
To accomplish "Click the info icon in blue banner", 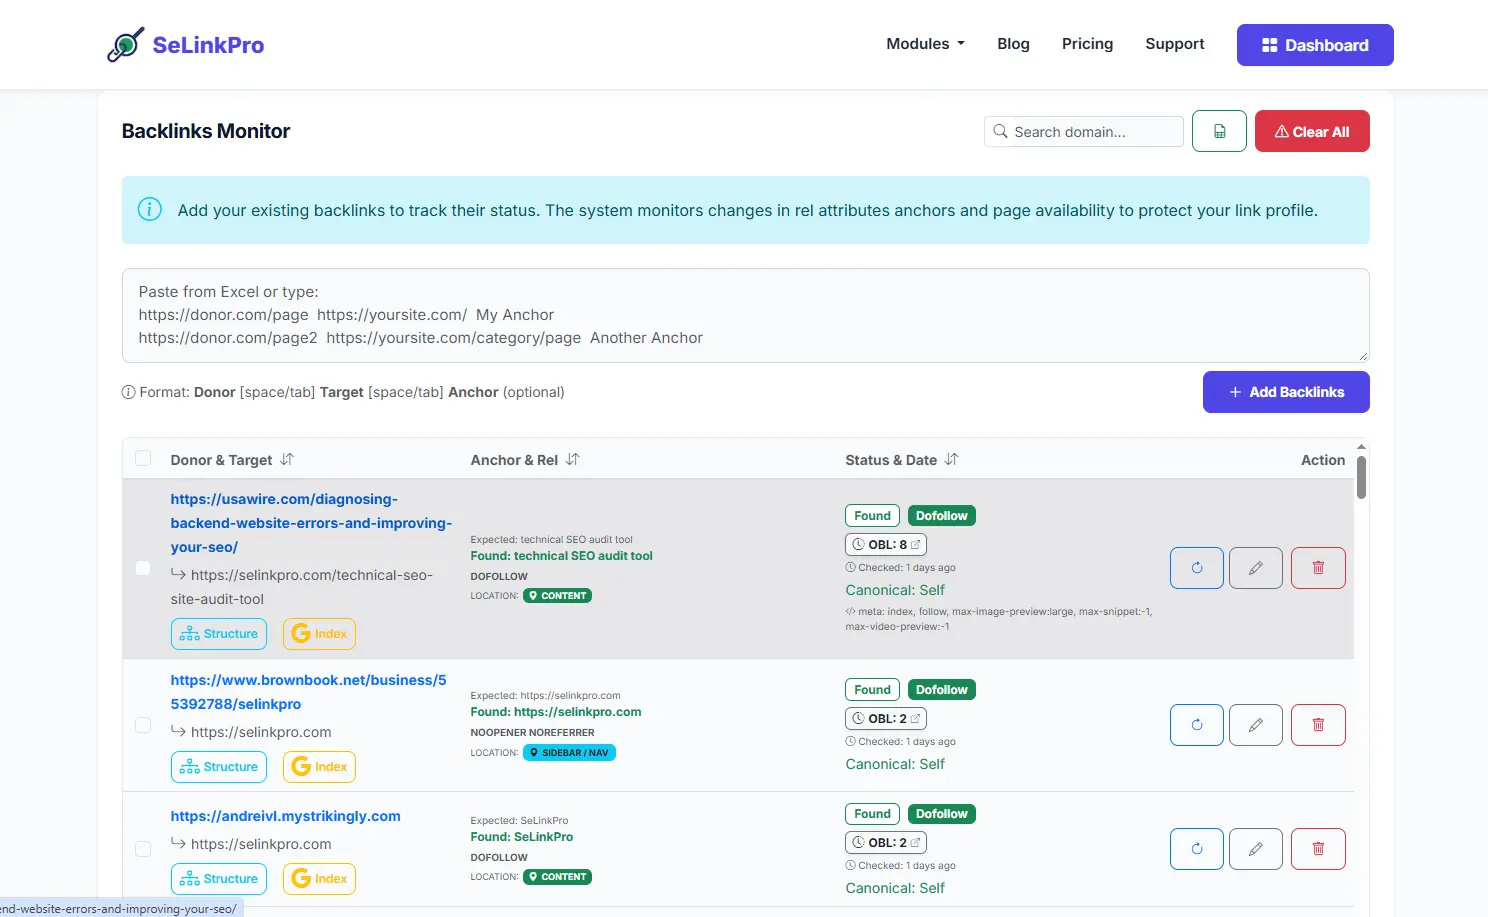I will pos(150,209).
